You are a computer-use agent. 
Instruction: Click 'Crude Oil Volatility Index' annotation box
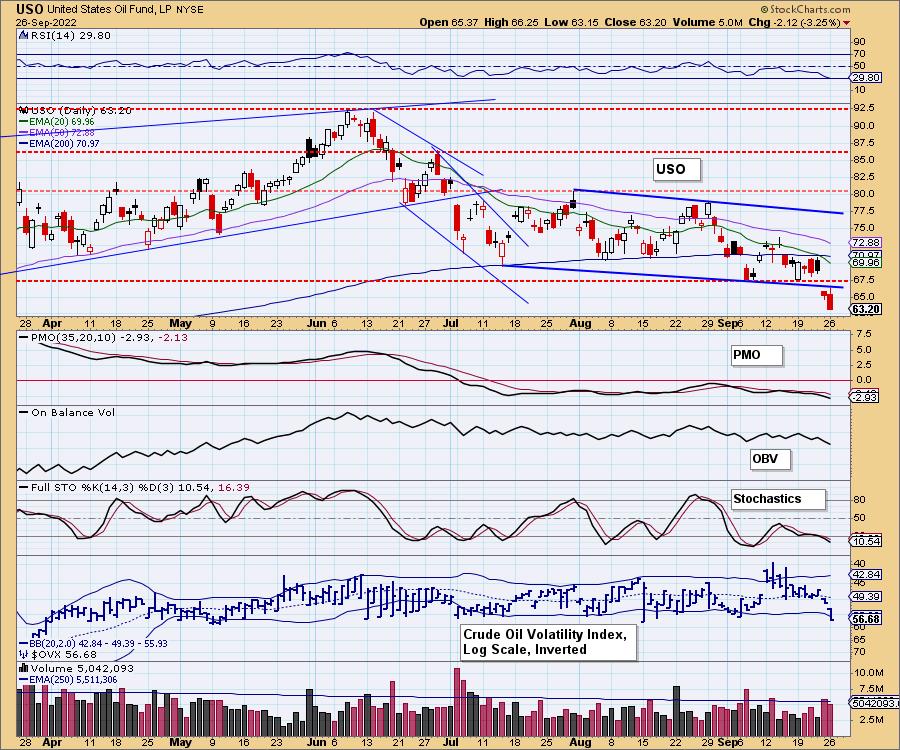pyautogui.click(x=549, y=642)
